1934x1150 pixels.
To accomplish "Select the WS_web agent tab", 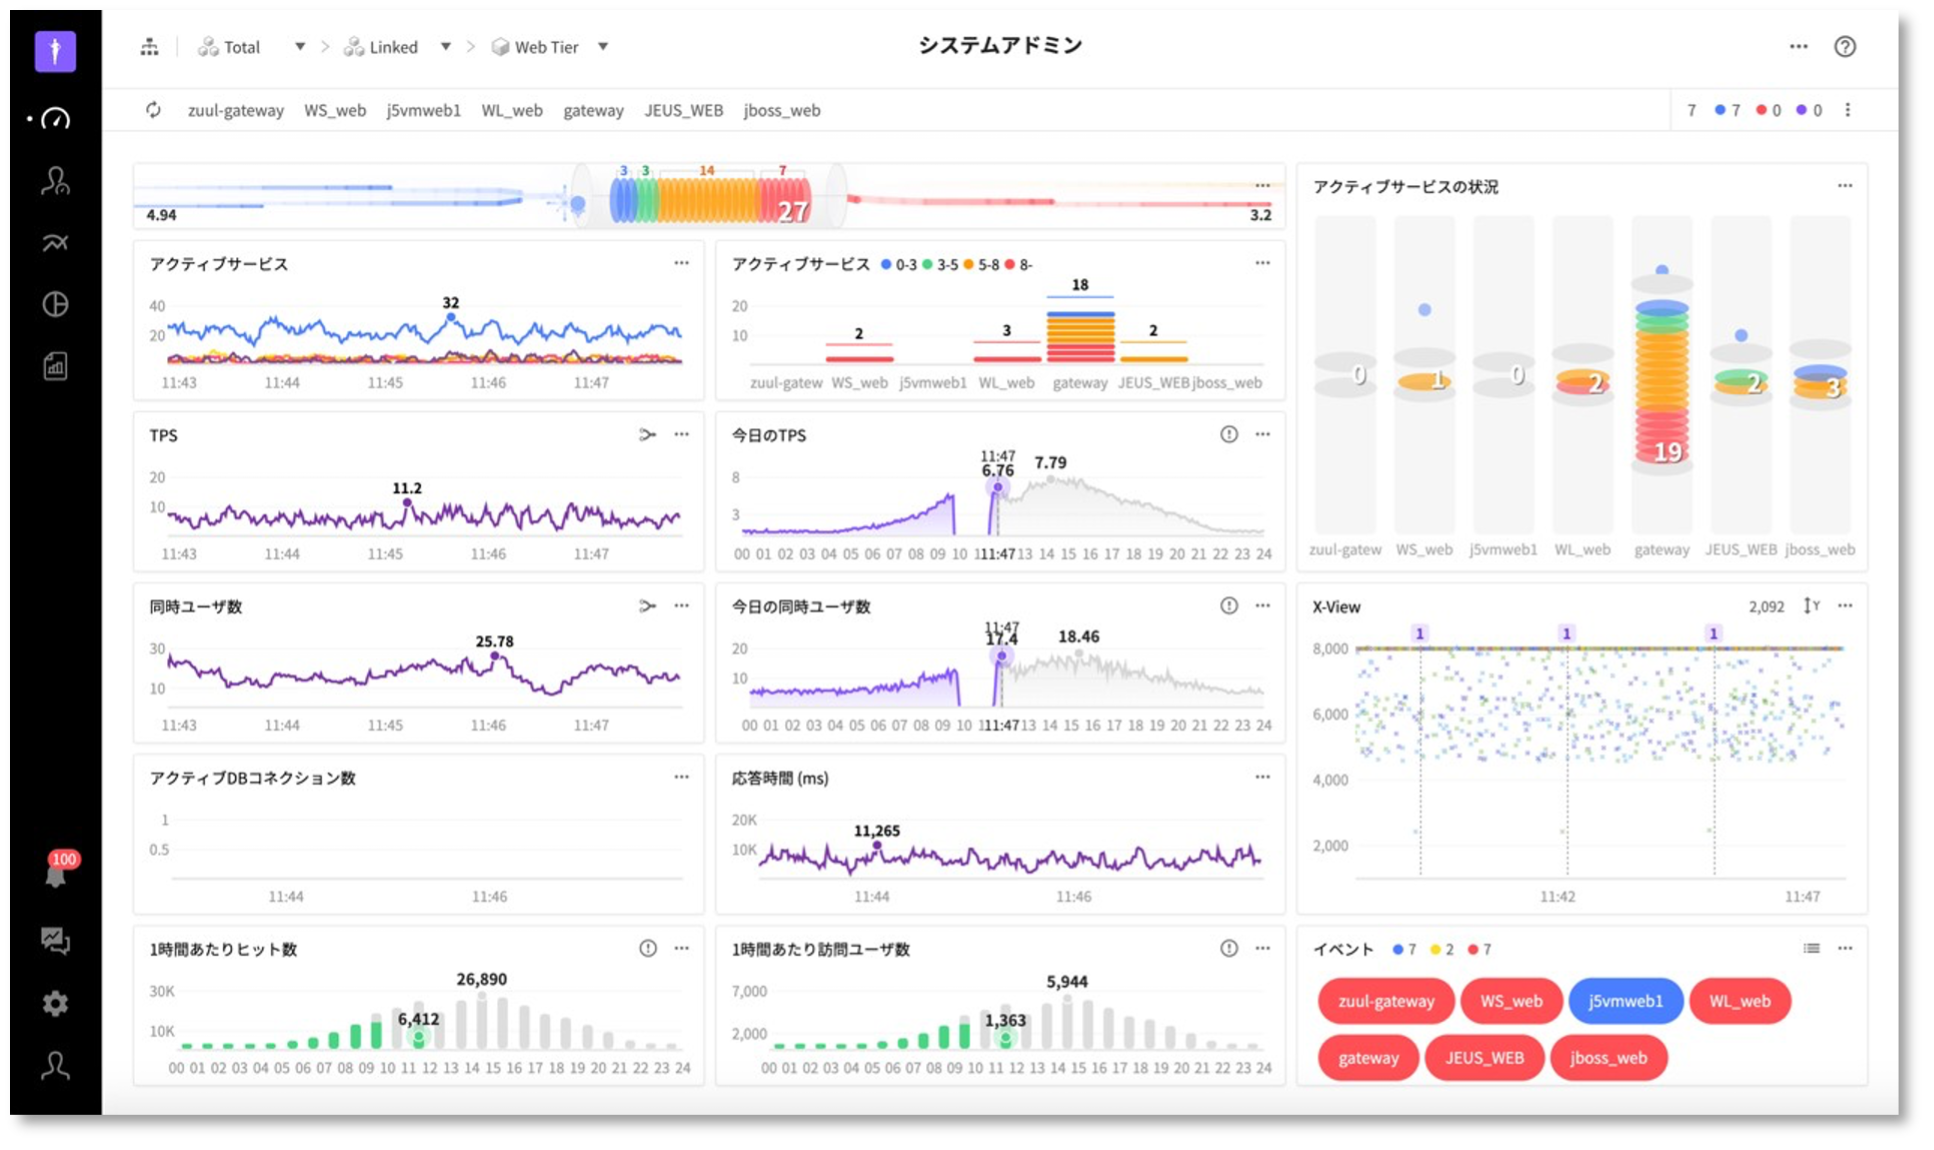I will click(335, 111).
